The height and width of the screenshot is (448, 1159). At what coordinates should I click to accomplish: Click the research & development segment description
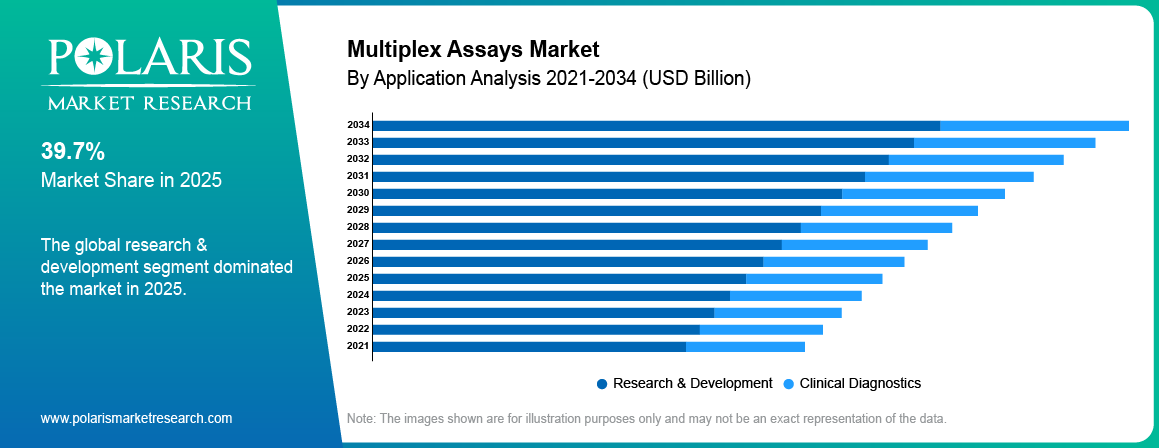[x=167, y=266]
